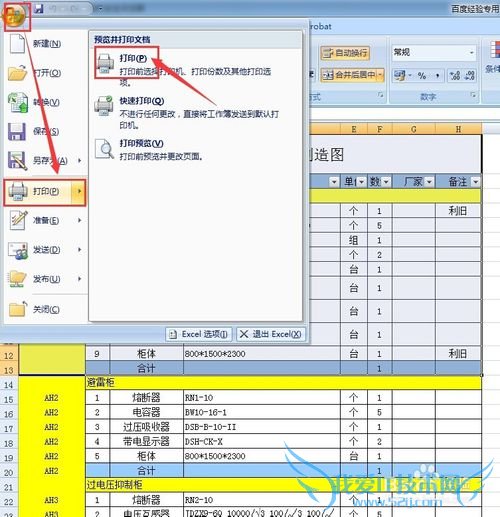
Task: Click 合计 cell in row 13
Action: pyautogui.click(x=146, y=368)
